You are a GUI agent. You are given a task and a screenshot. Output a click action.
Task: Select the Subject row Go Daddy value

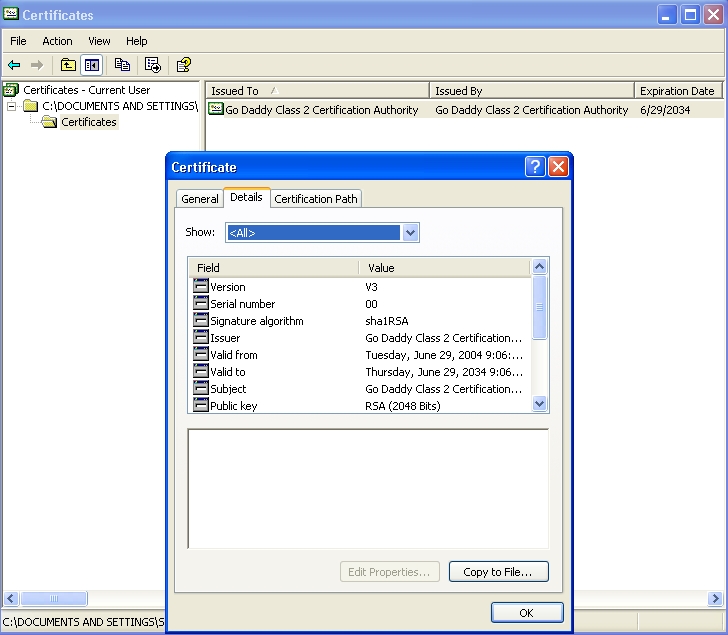tap(443, 389)
